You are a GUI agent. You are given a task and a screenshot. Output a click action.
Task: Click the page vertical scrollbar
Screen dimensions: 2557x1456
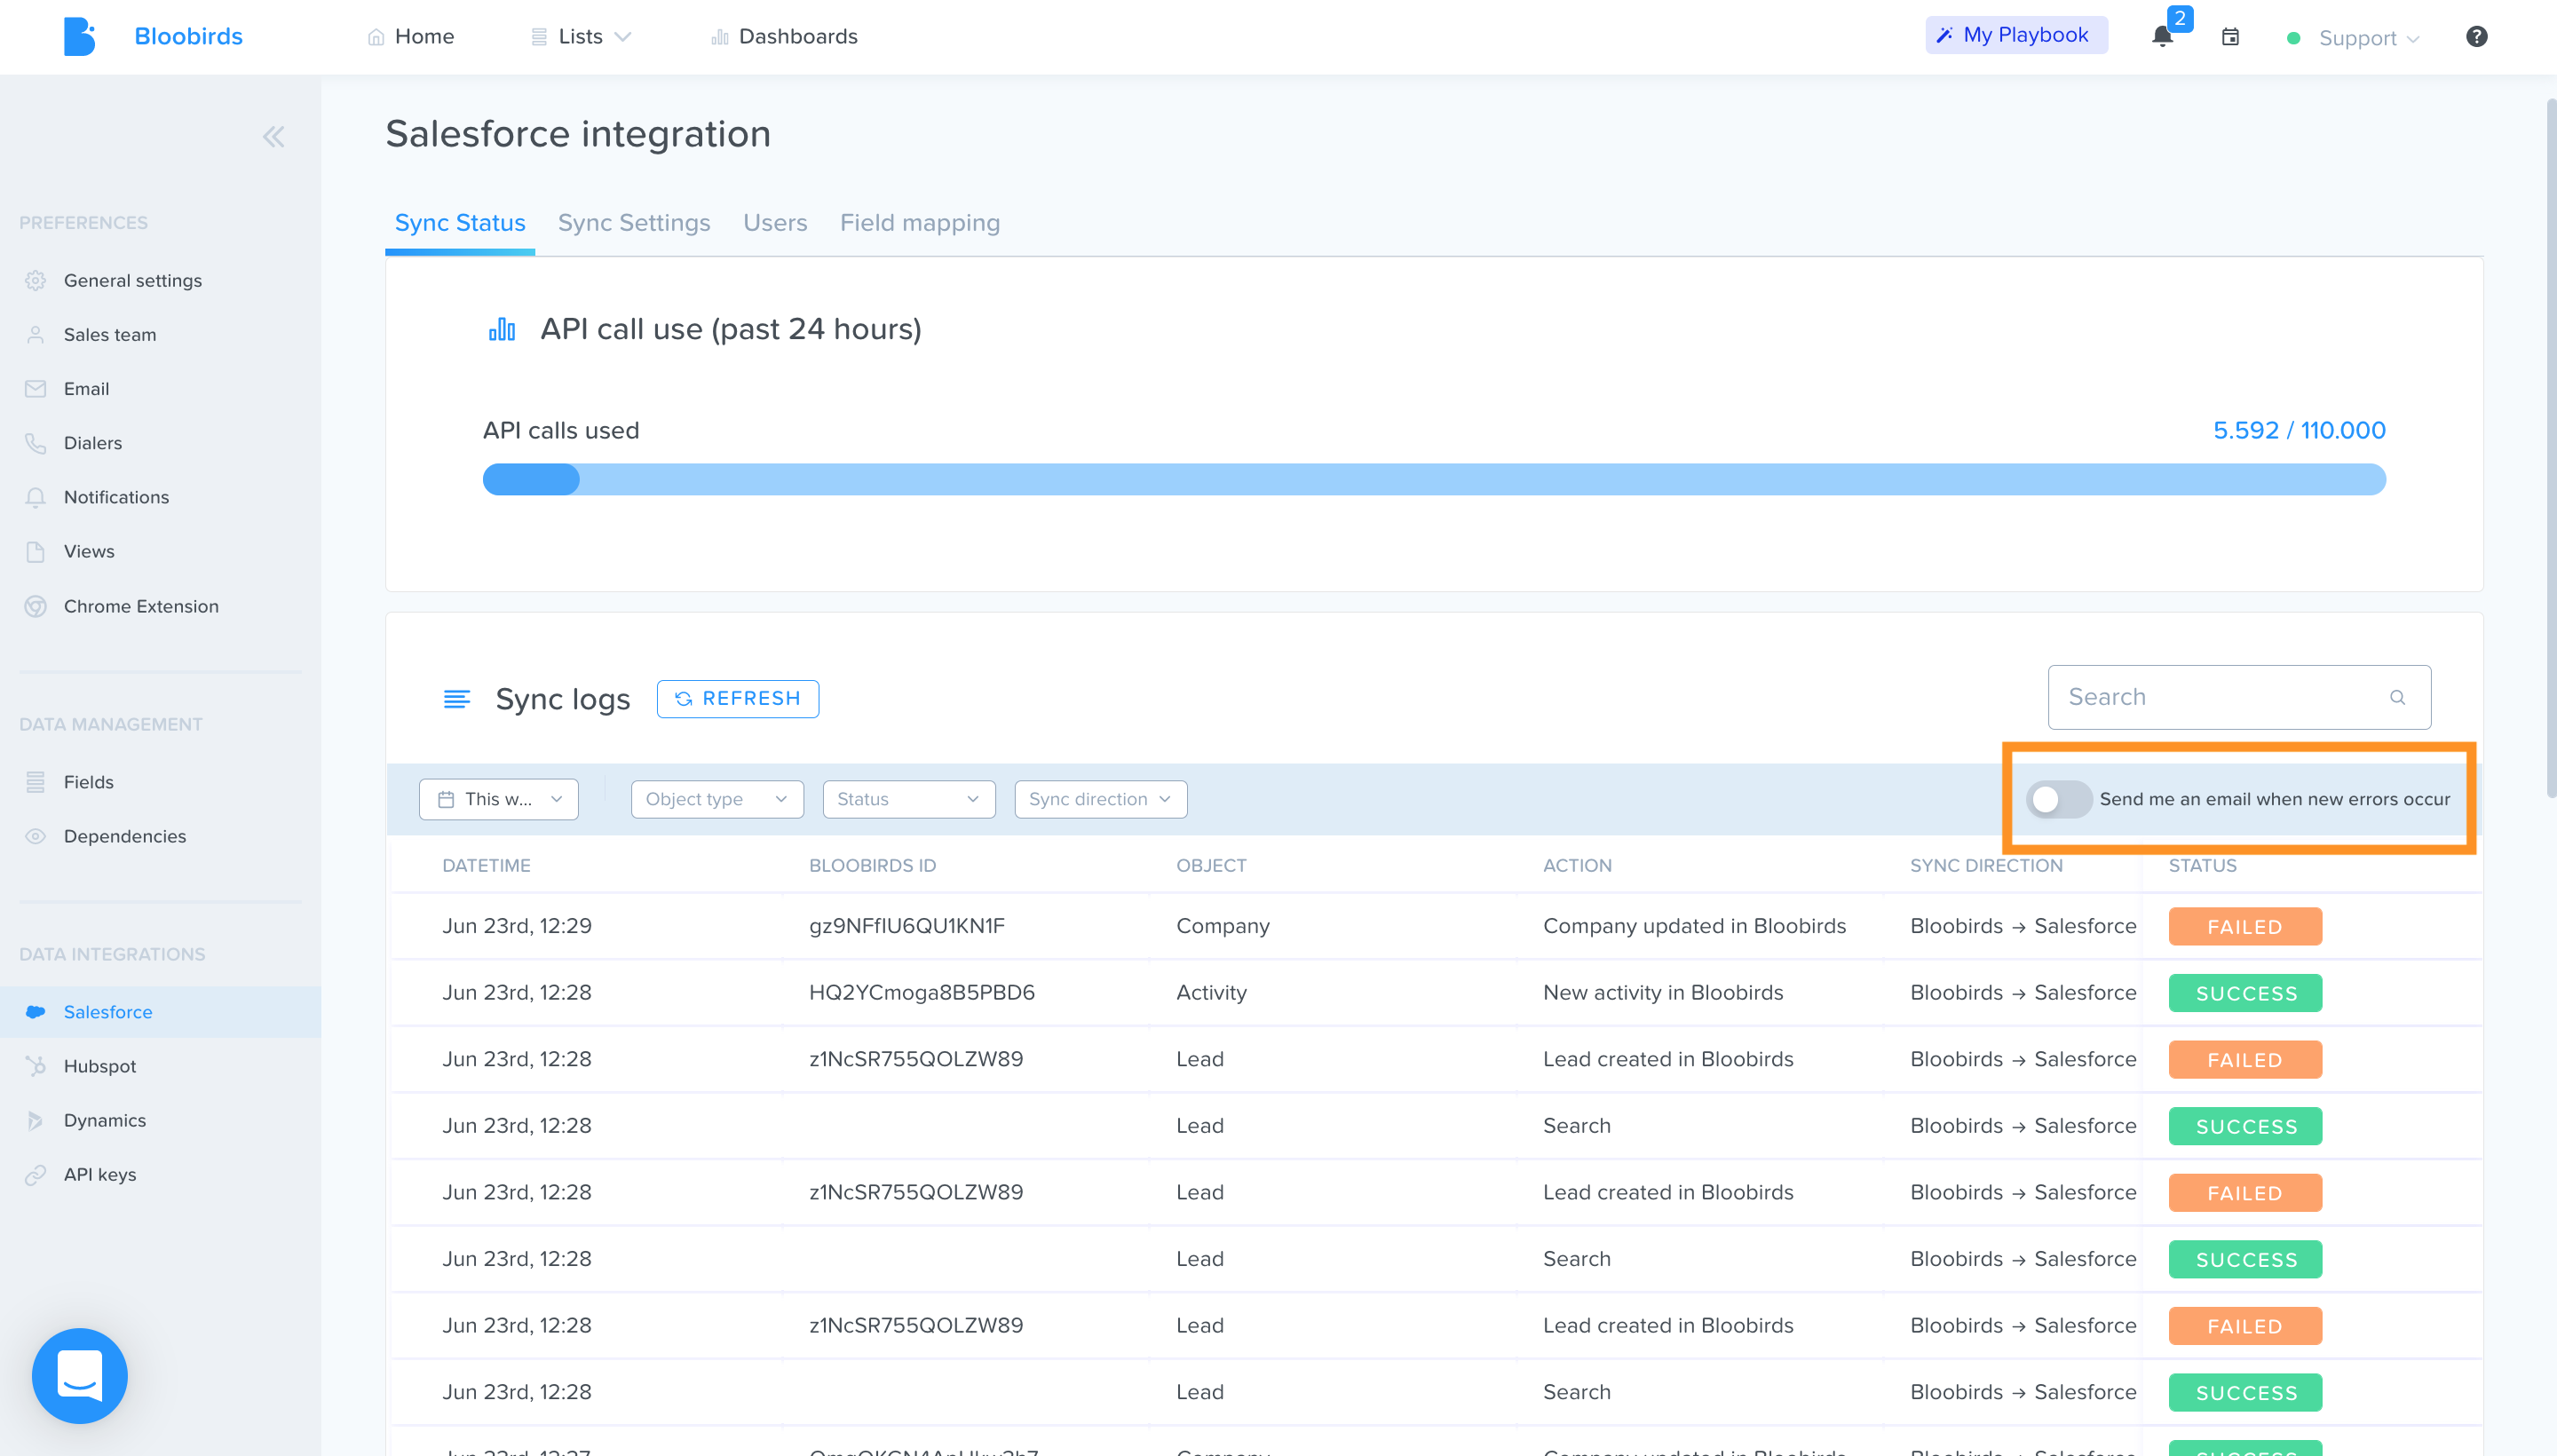pos(2549,448)
